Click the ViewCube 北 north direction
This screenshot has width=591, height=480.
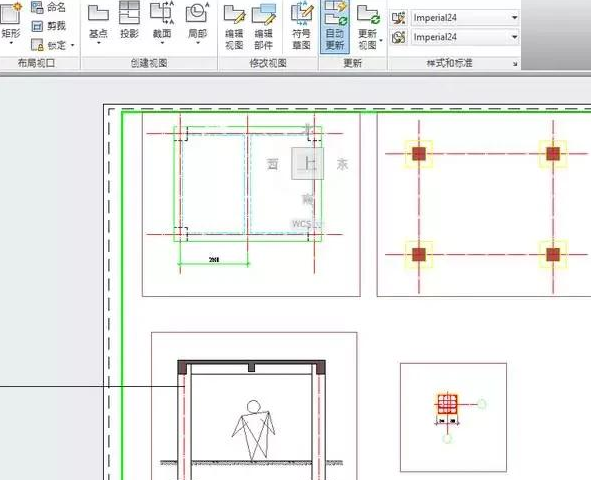coord(309,129)
